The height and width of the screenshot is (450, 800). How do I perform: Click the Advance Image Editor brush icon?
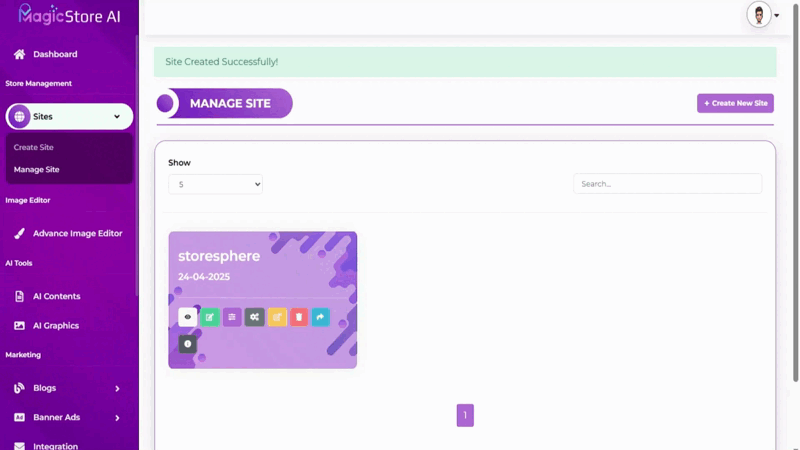coord(19,233)
